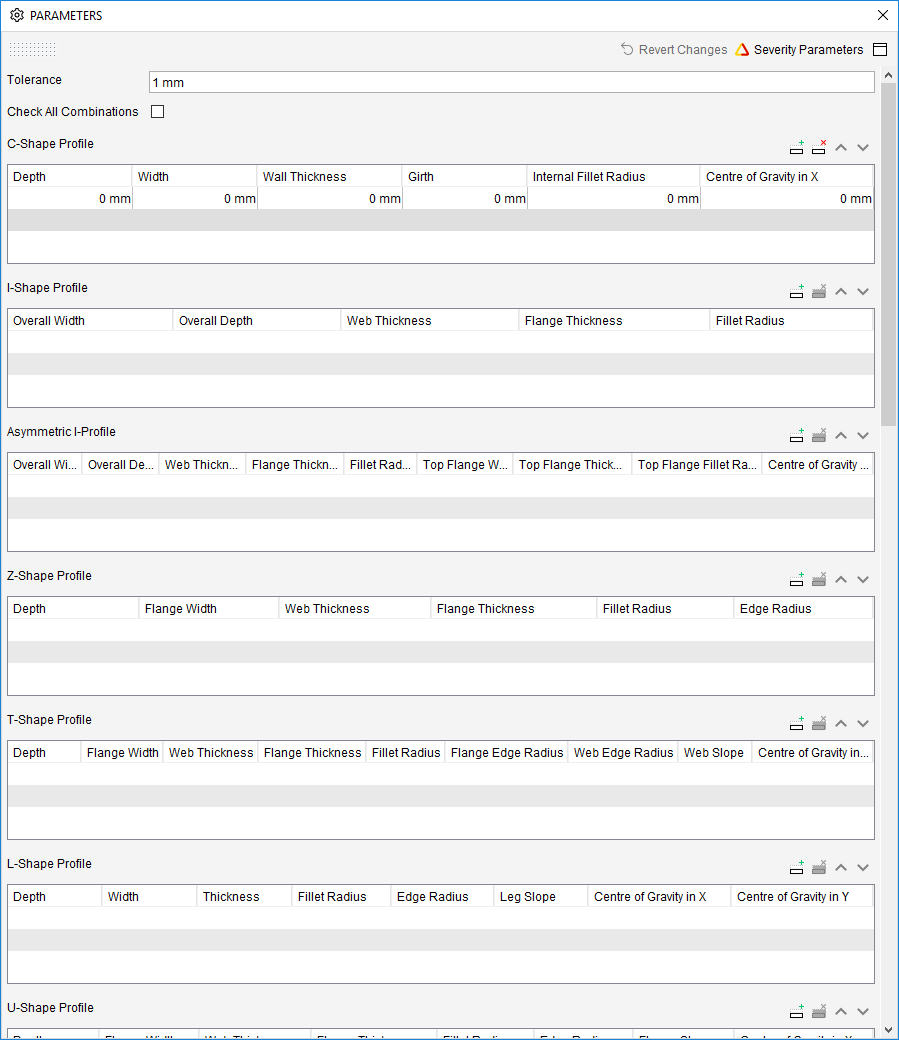Image resolution: width=899 pixels, height=1040 pixels.
Task: Move Z-Shape Profile row up
Action: tap(841, 579)
